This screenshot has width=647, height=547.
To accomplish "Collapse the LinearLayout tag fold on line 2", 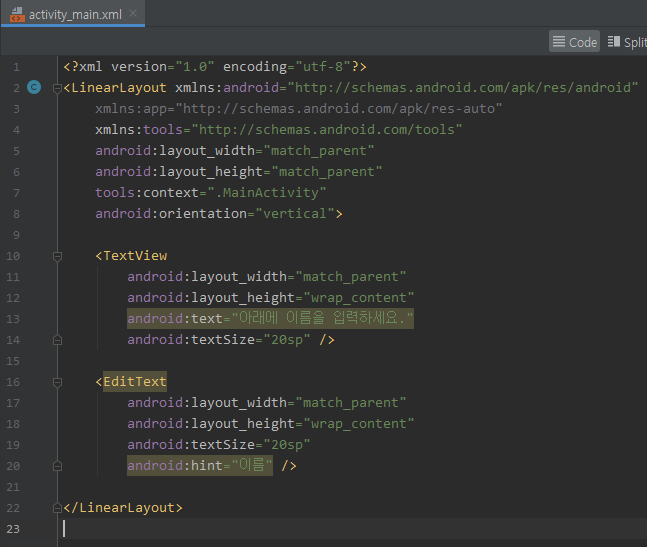I will [57, 88].
